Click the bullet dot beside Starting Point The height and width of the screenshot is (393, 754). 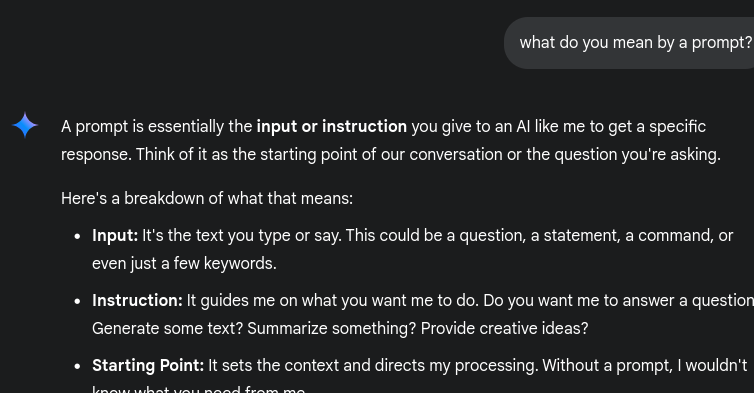tap(77, 366)
